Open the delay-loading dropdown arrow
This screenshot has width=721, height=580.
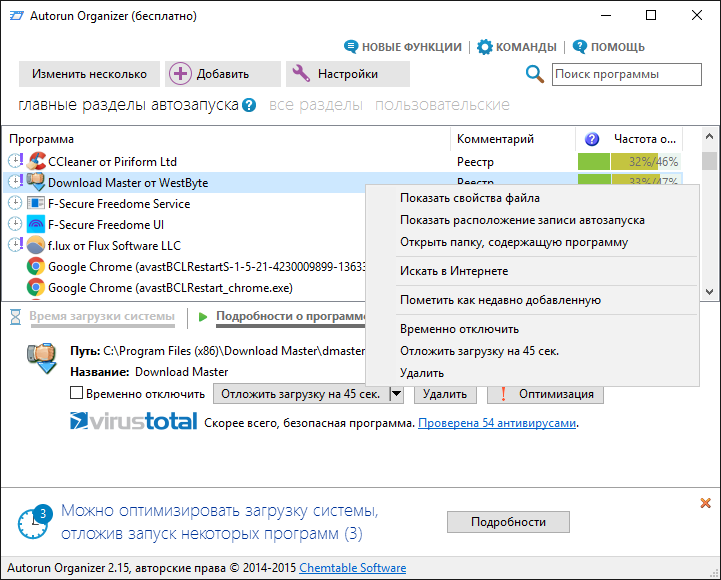(396, 394)
